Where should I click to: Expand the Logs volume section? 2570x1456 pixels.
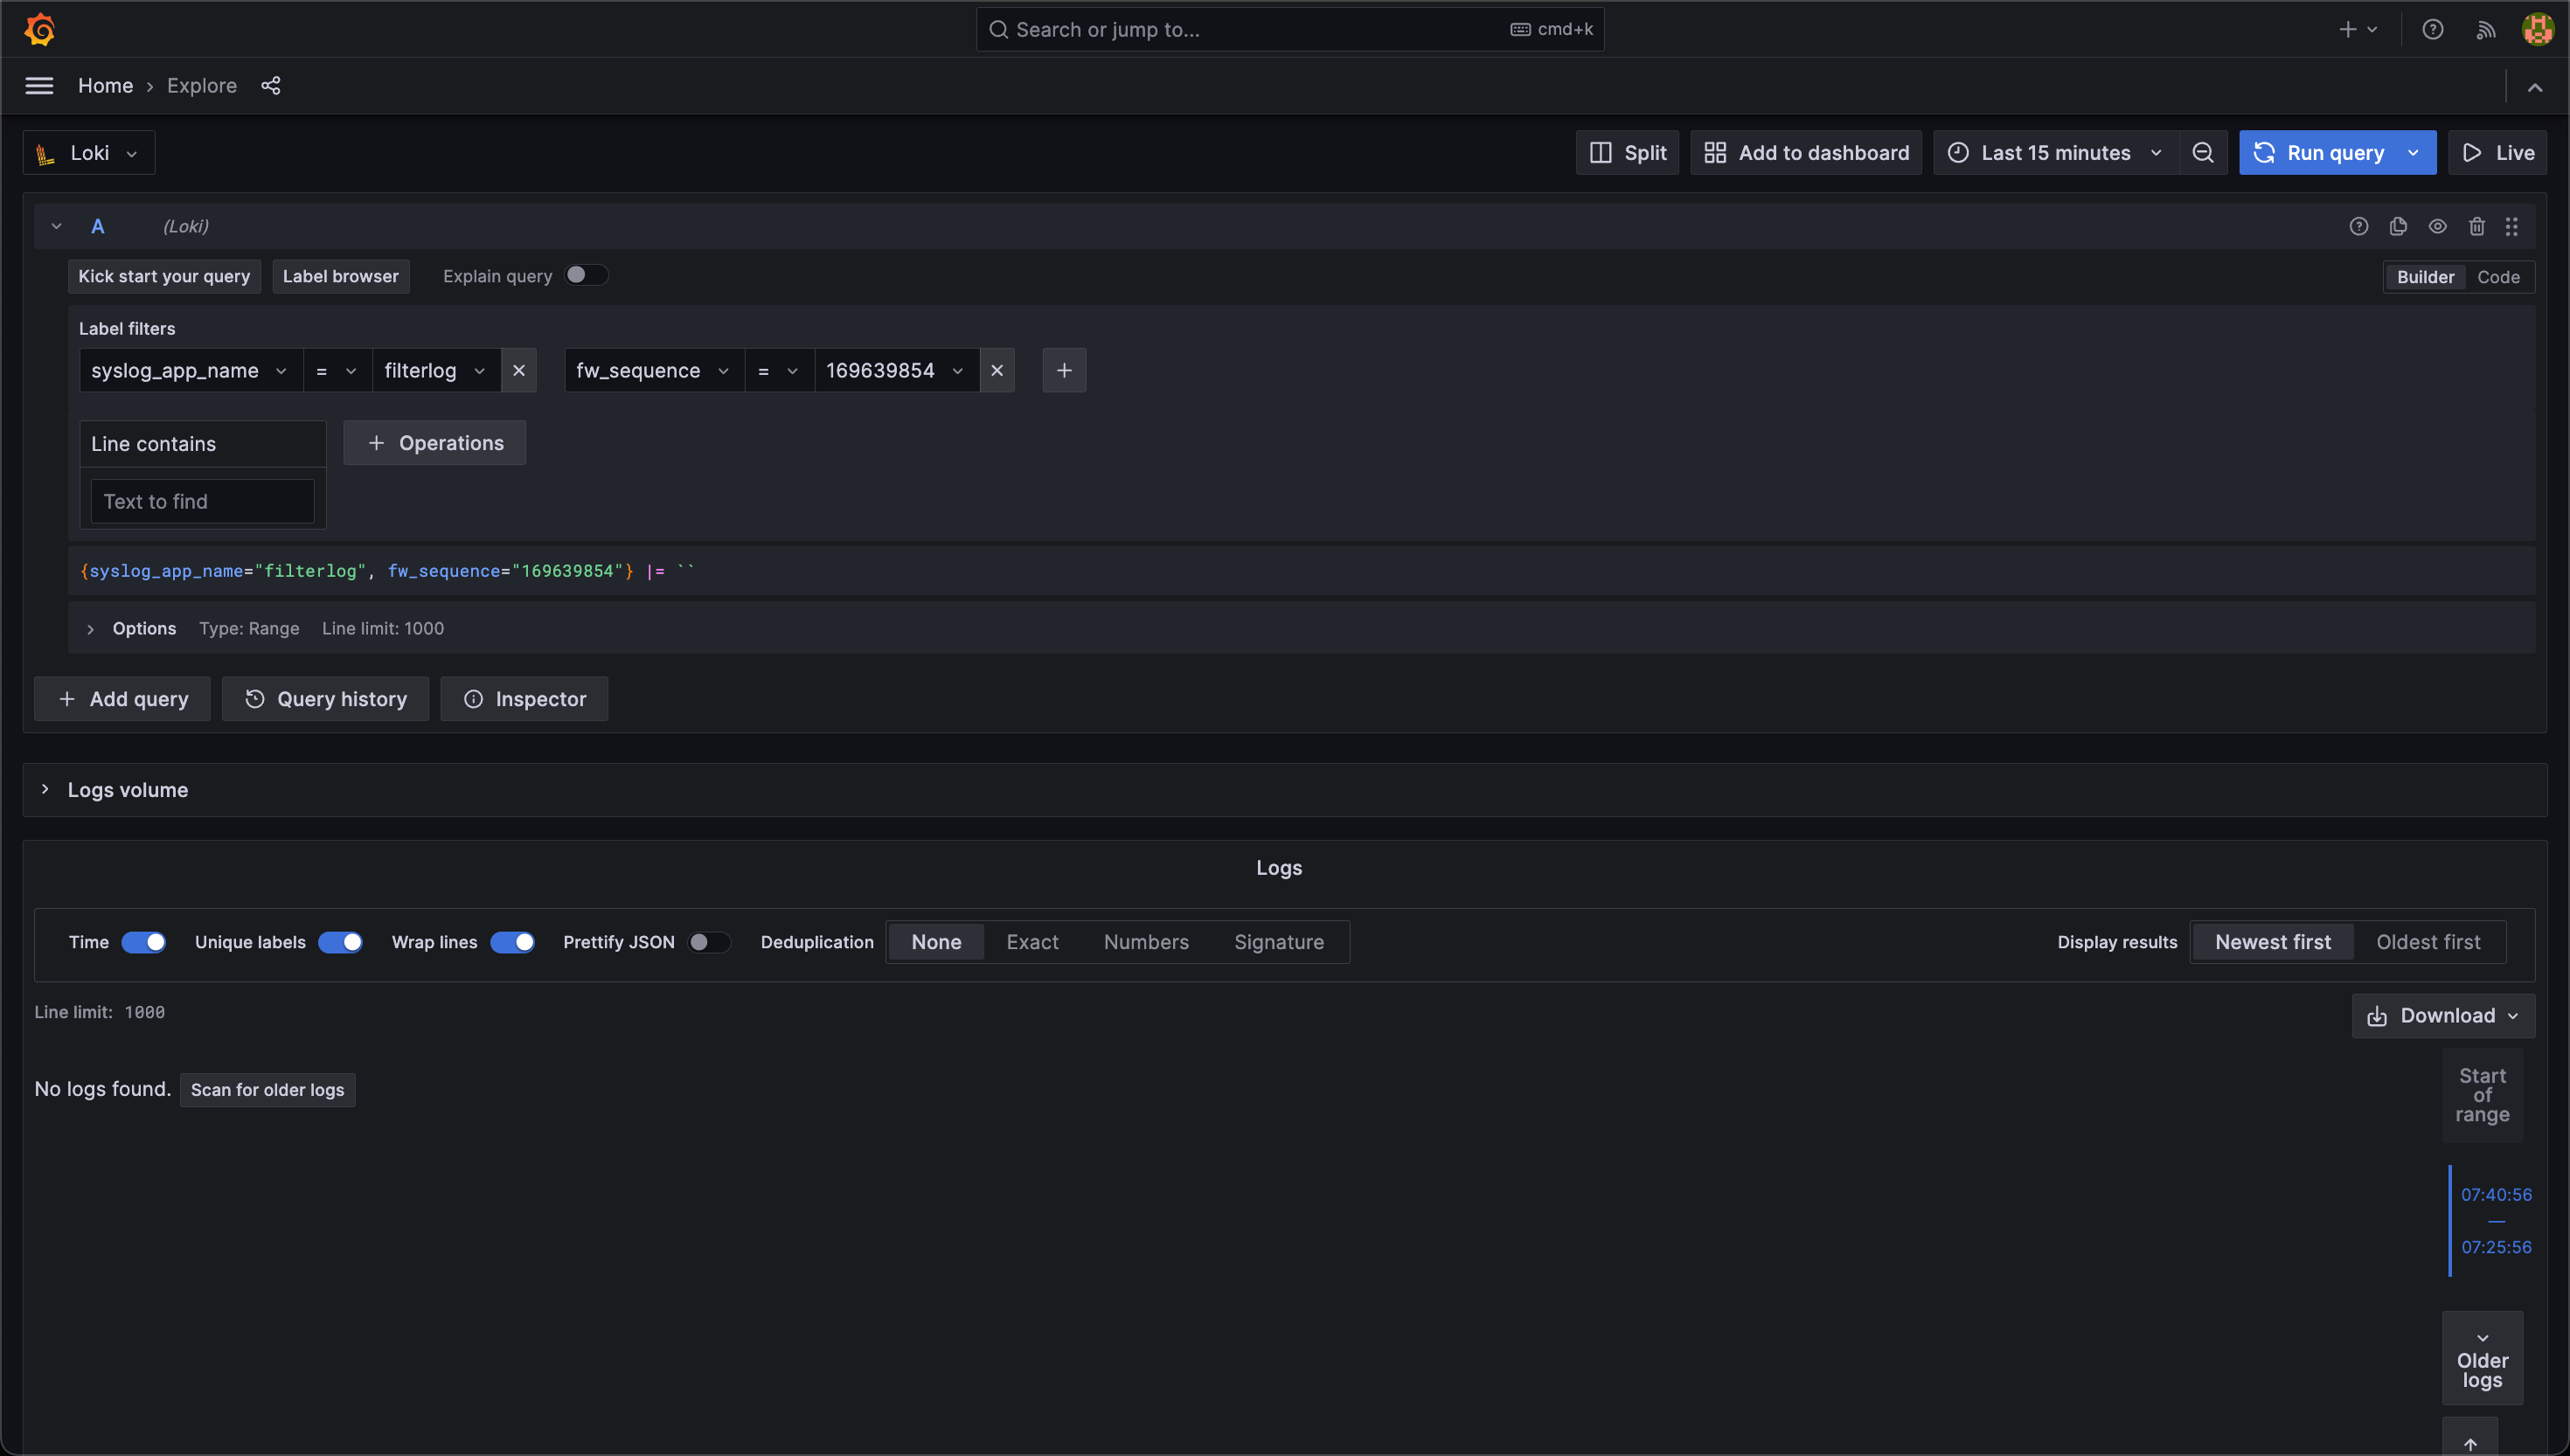44,789
